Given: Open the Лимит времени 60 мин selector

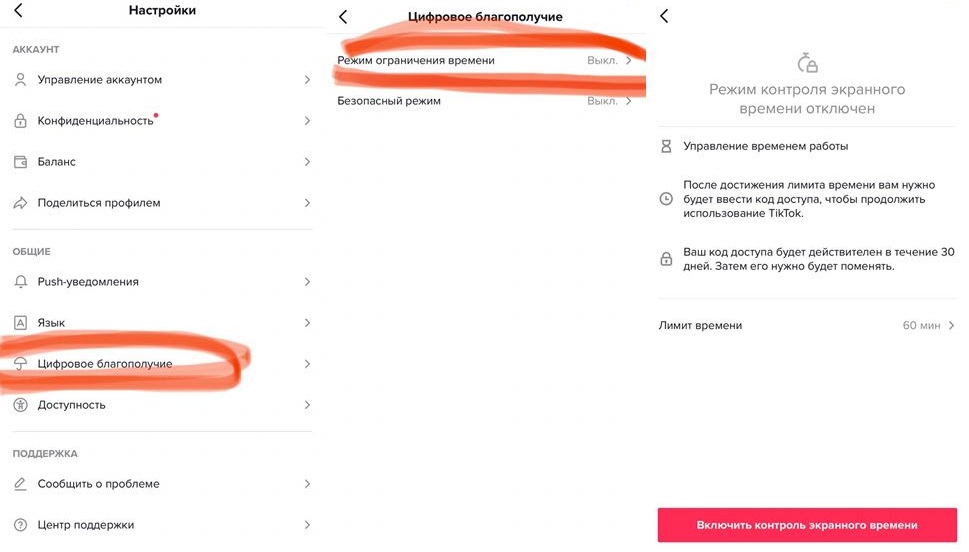Looking at the screenshot, I should (928, 326).
